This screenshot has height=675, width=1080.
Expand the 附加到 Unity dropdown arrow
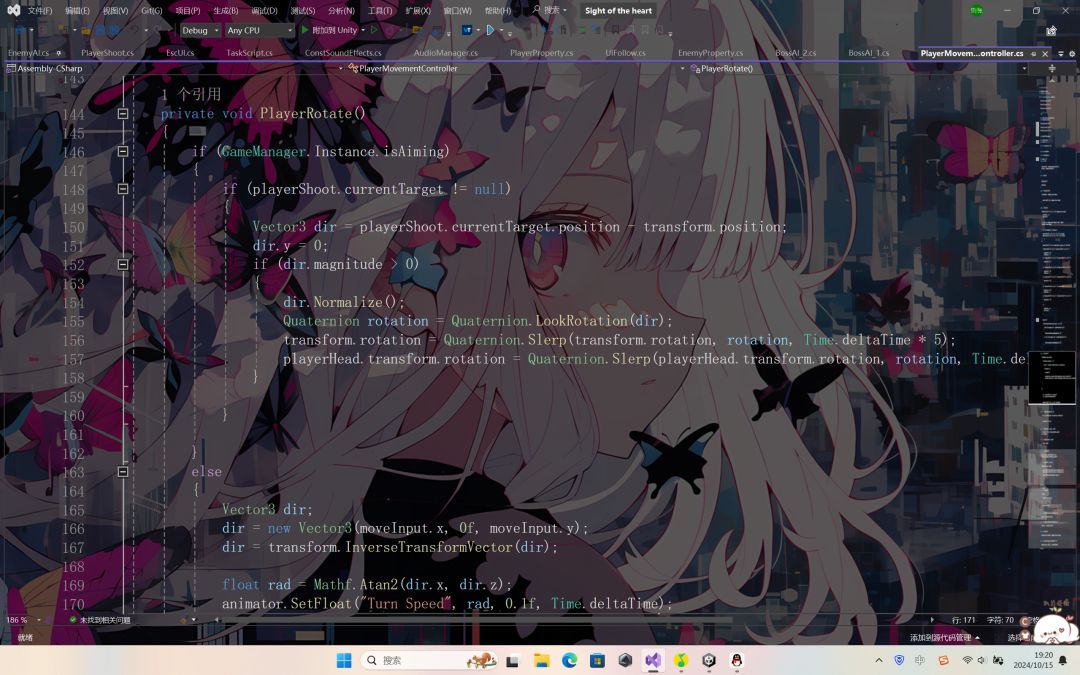point(363,30)
